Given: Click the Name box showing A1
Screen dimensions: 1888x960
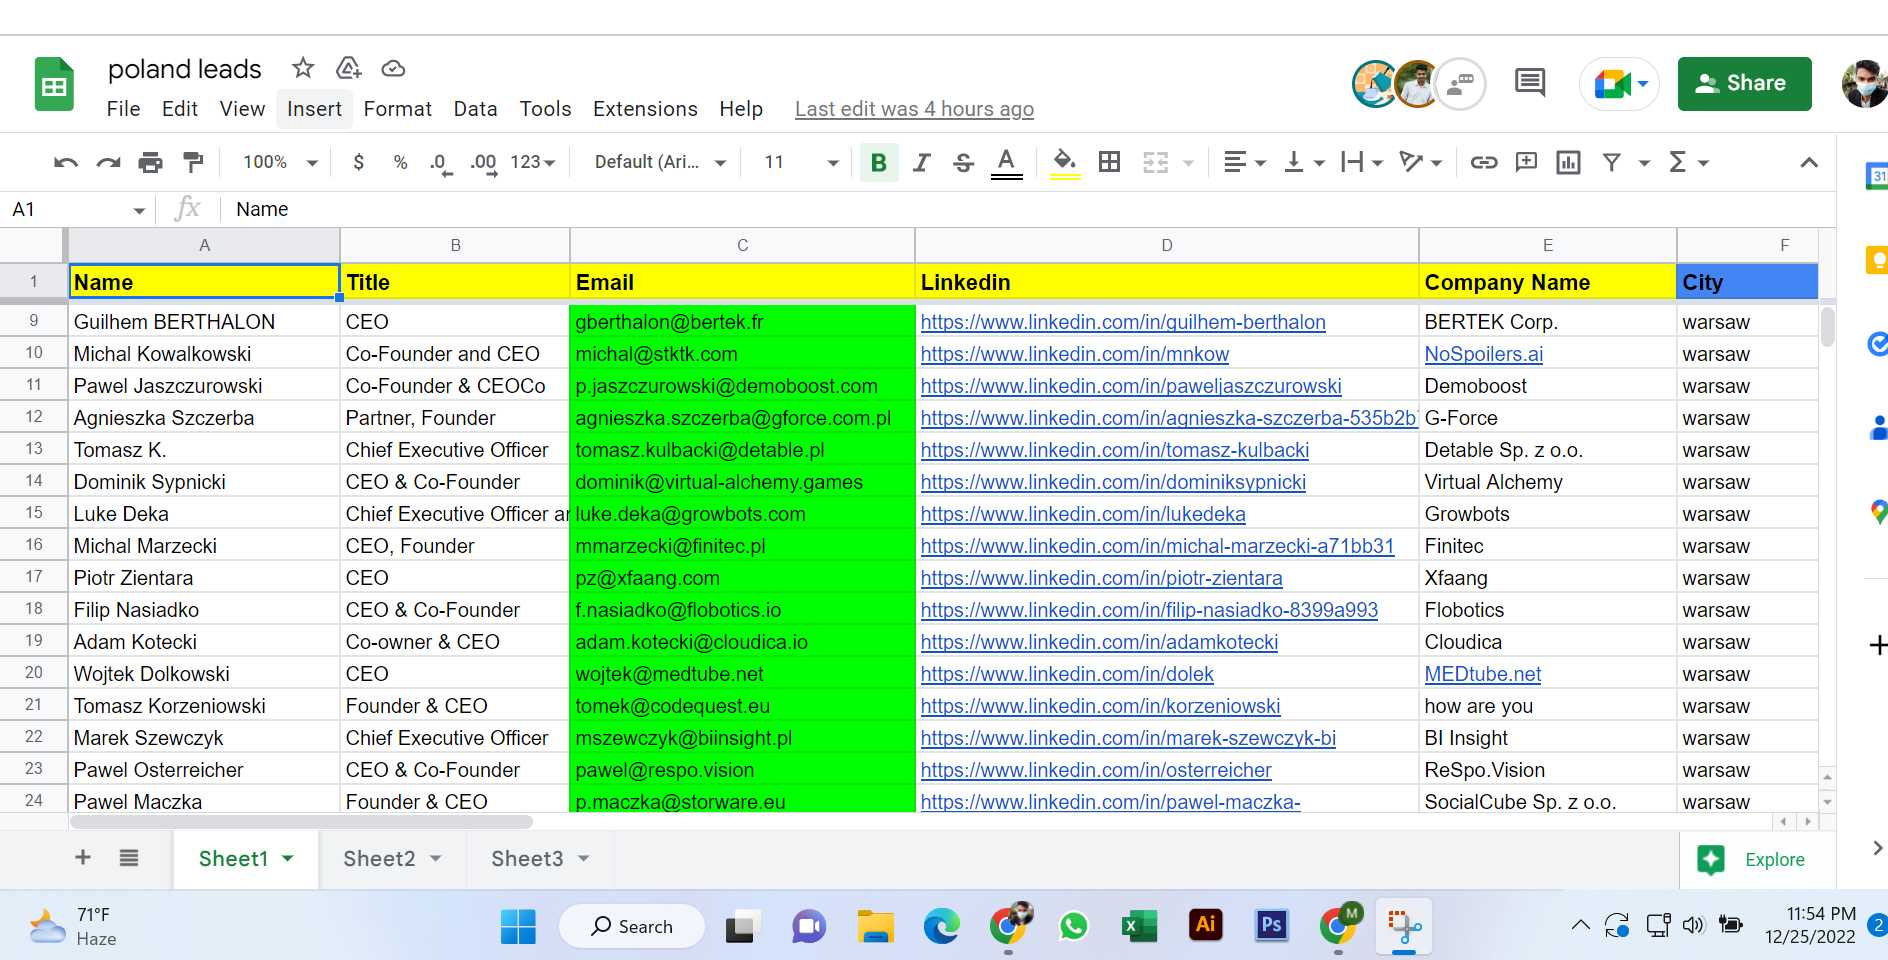Looking at the screenshot, I should pyautogui.click(x=78, y=209).
